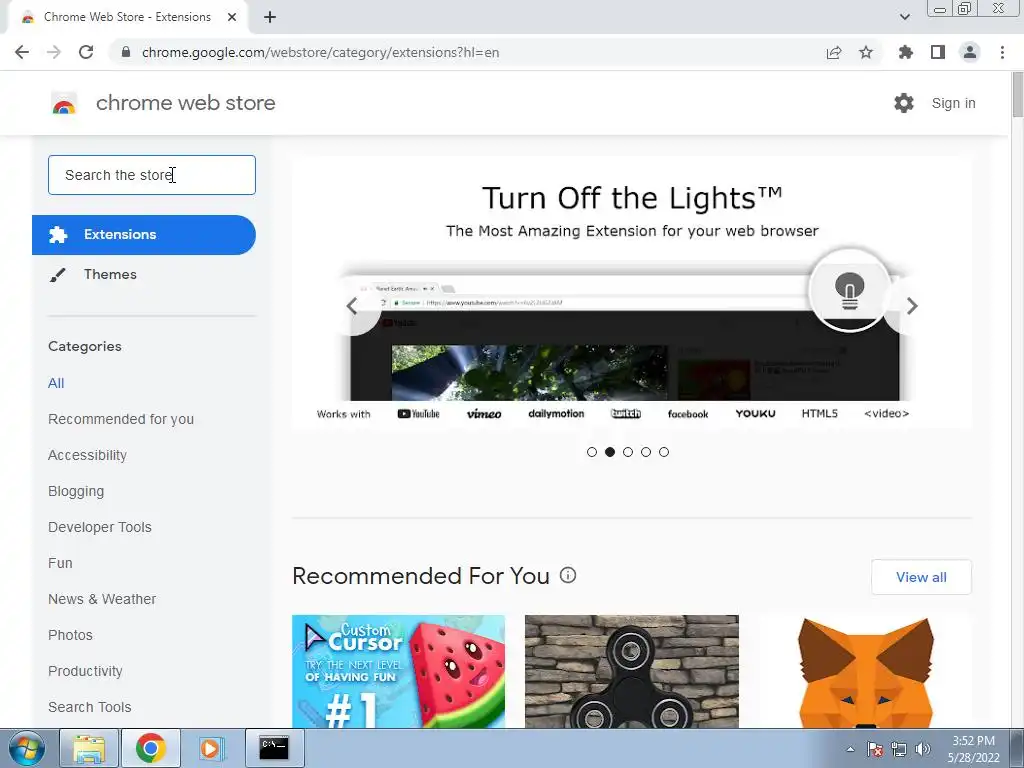Open a new browser tab
The height and width of the screenshot is (768, 1024).
click(x=270, y=17)
